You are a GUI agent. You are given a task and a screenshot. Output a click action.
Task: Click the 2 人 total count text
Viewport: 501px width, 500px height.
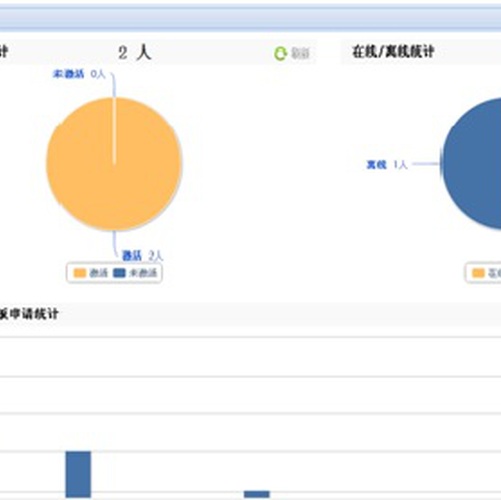[135, 53]
